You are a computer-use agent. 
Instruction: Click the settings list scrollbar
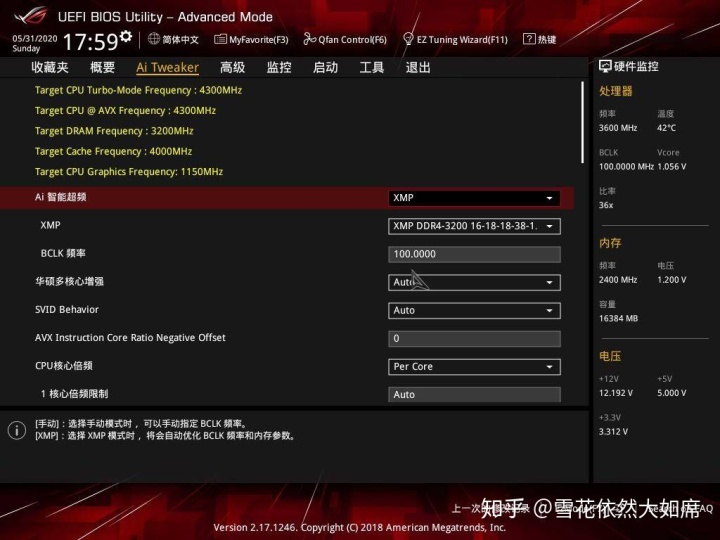pyautogui.click(x=582, y=122)
